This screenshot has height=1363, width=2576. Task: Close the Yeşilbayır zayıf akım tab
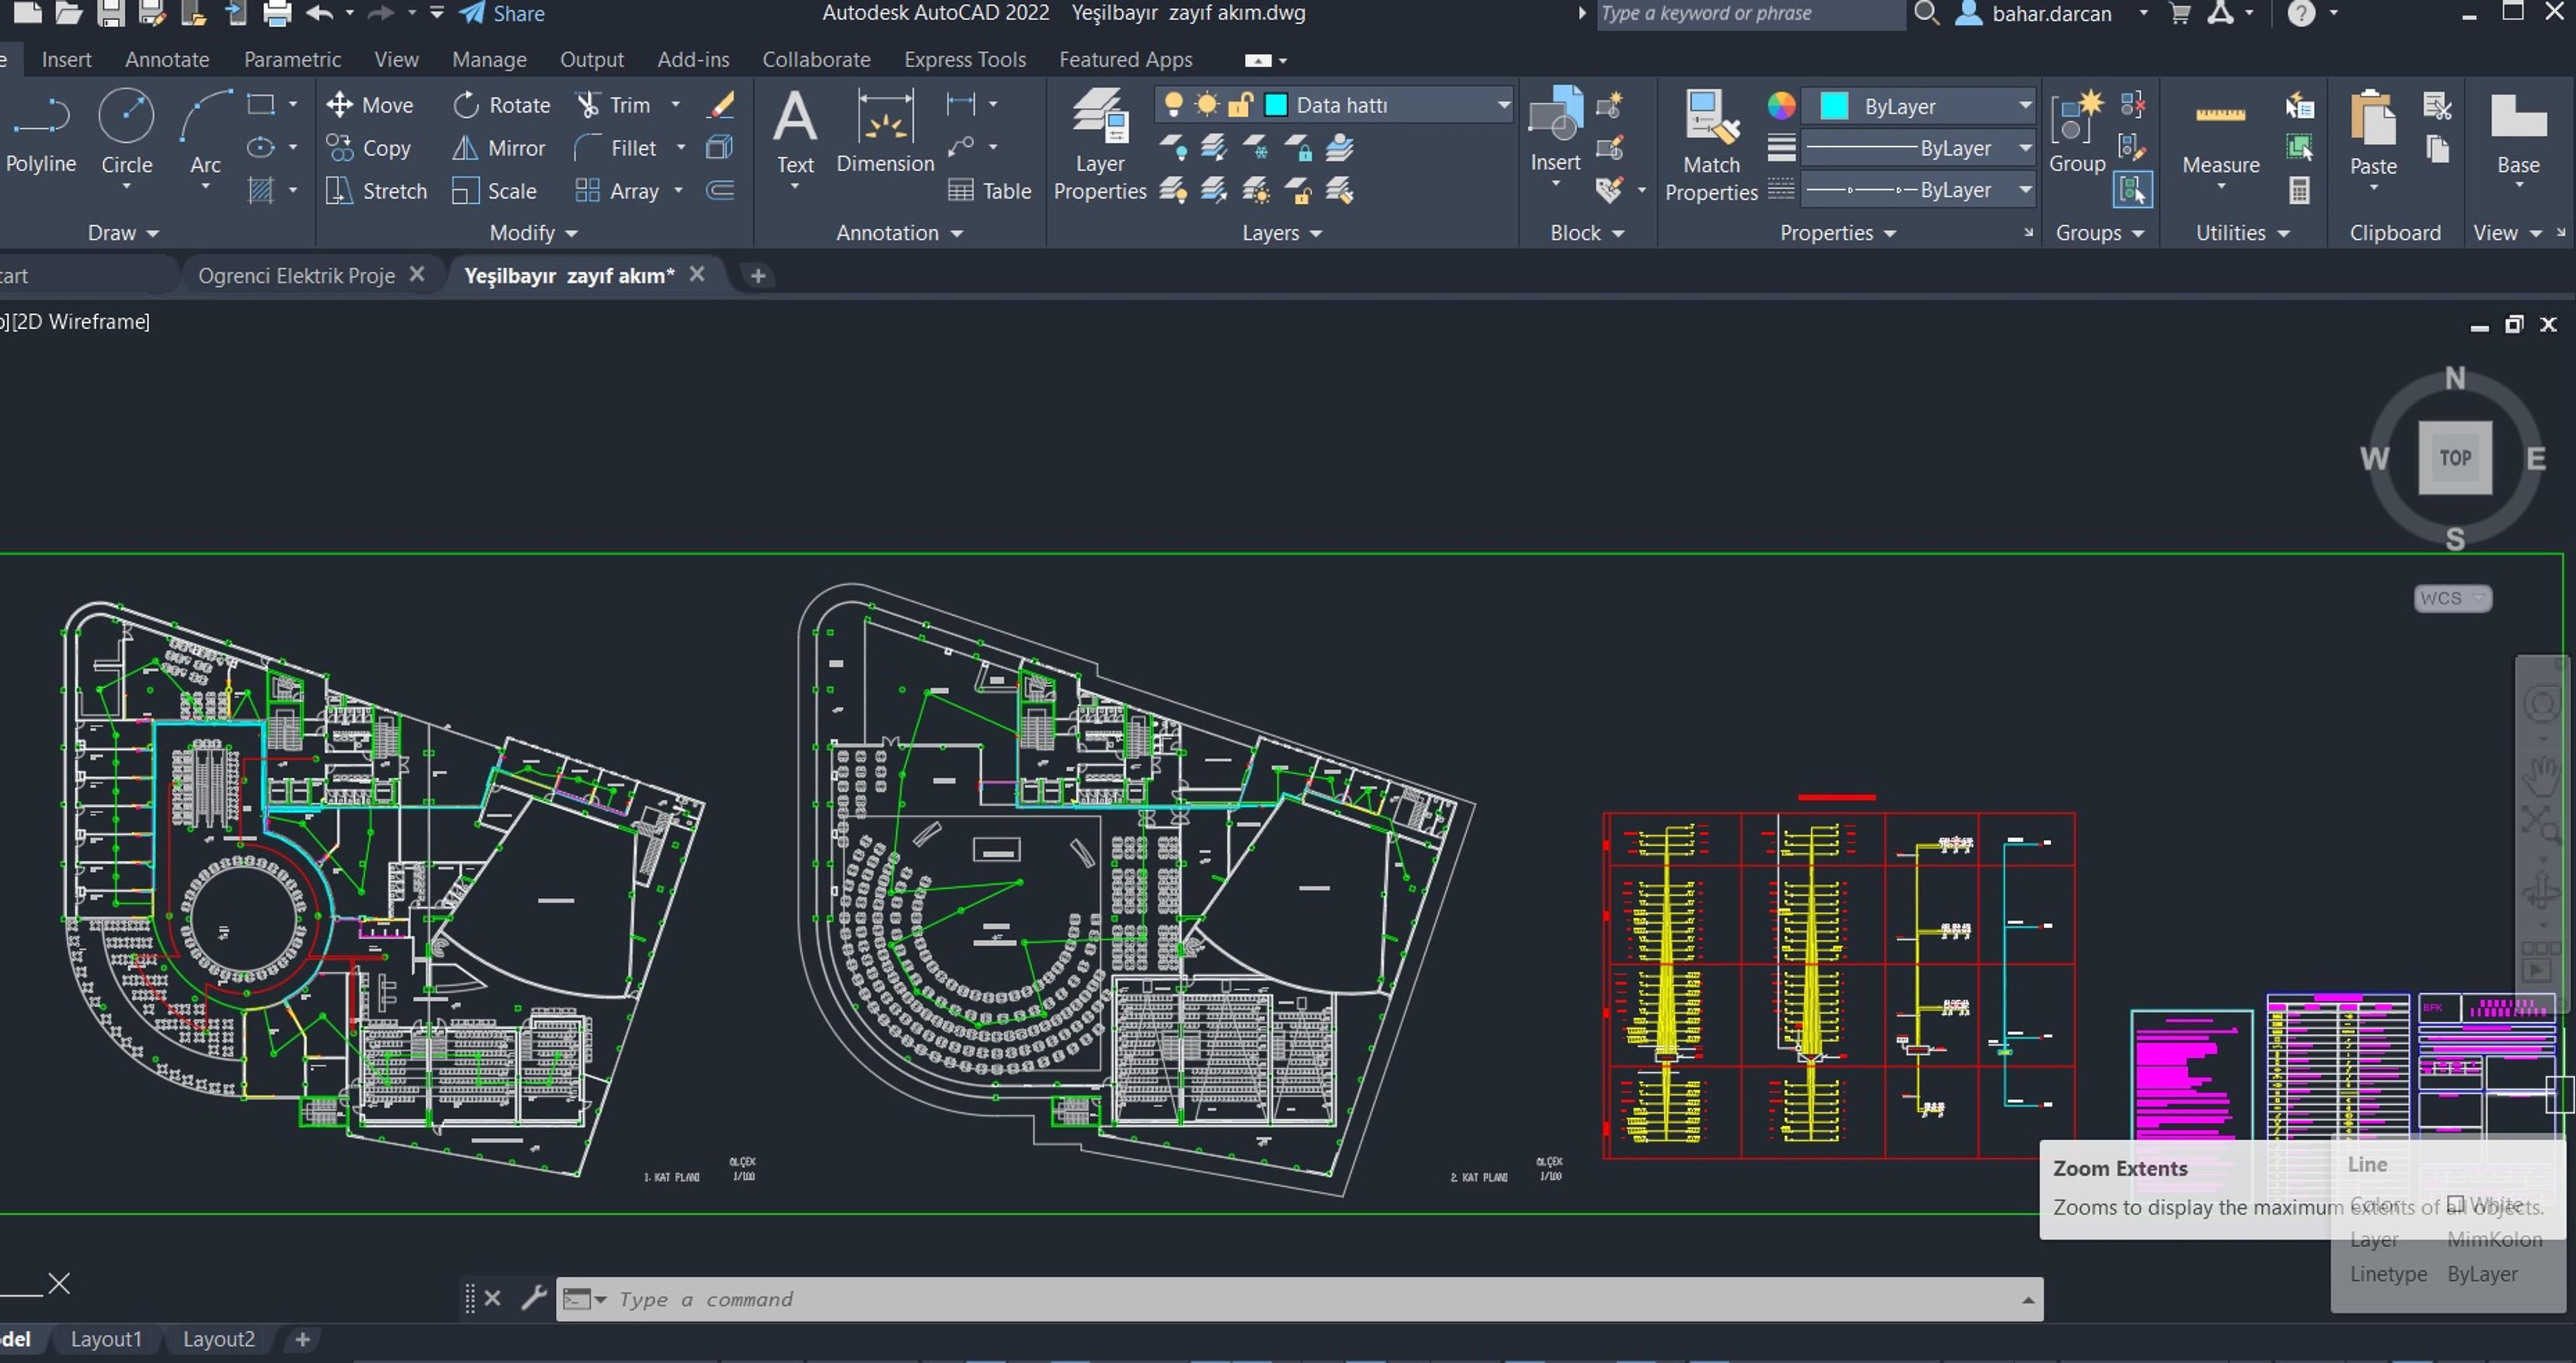click(697, 274)
